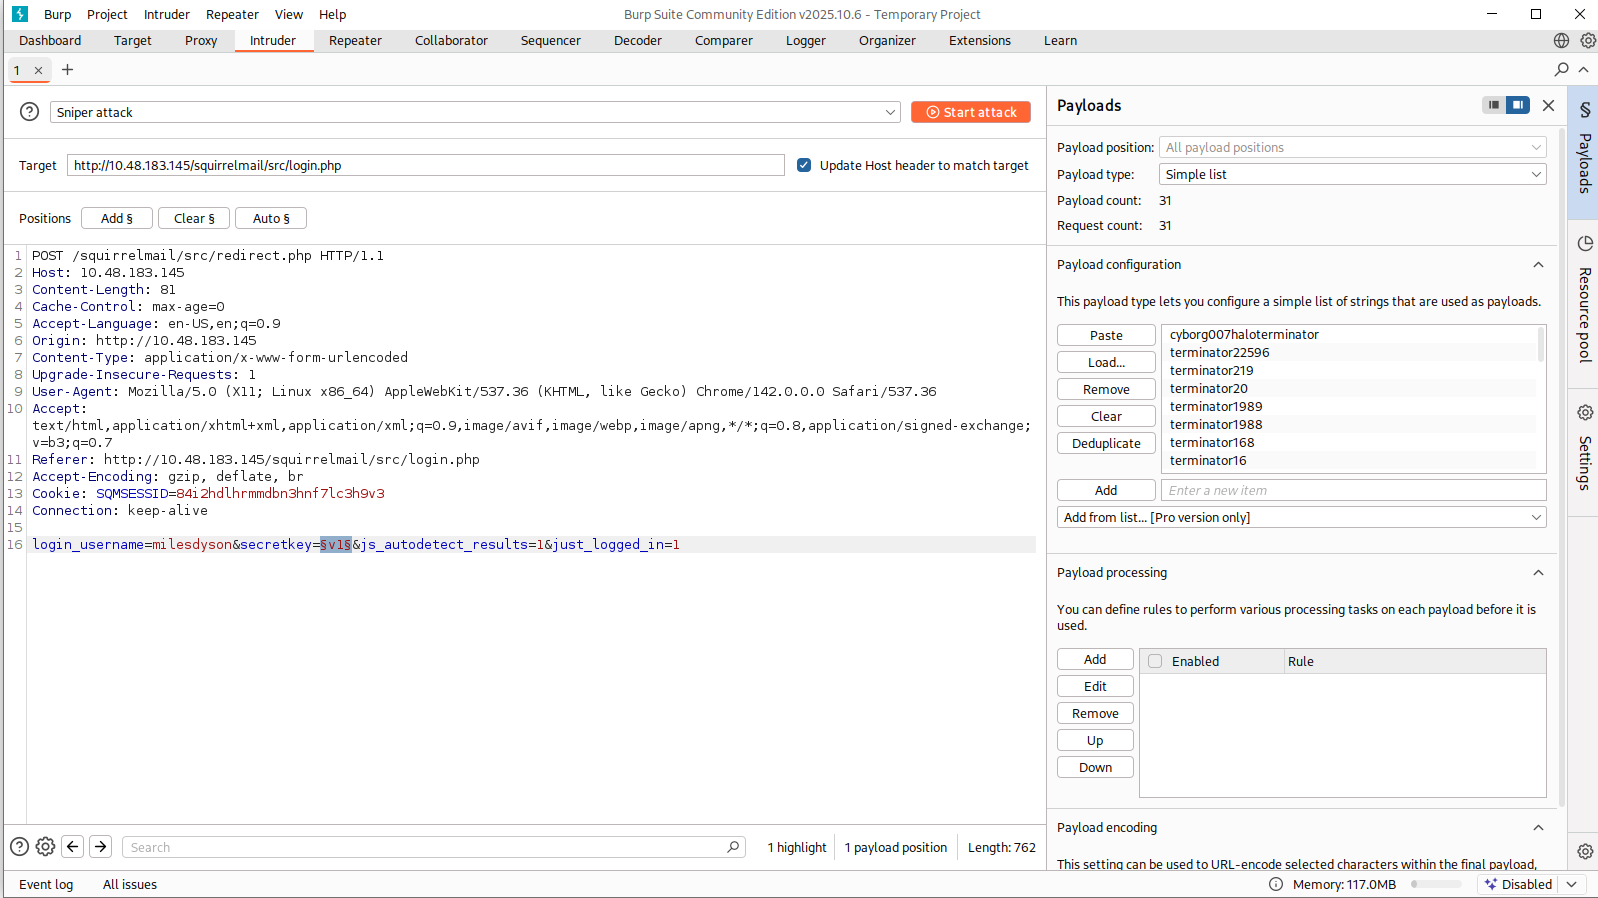Open the Payload type dropdown

1352,174
